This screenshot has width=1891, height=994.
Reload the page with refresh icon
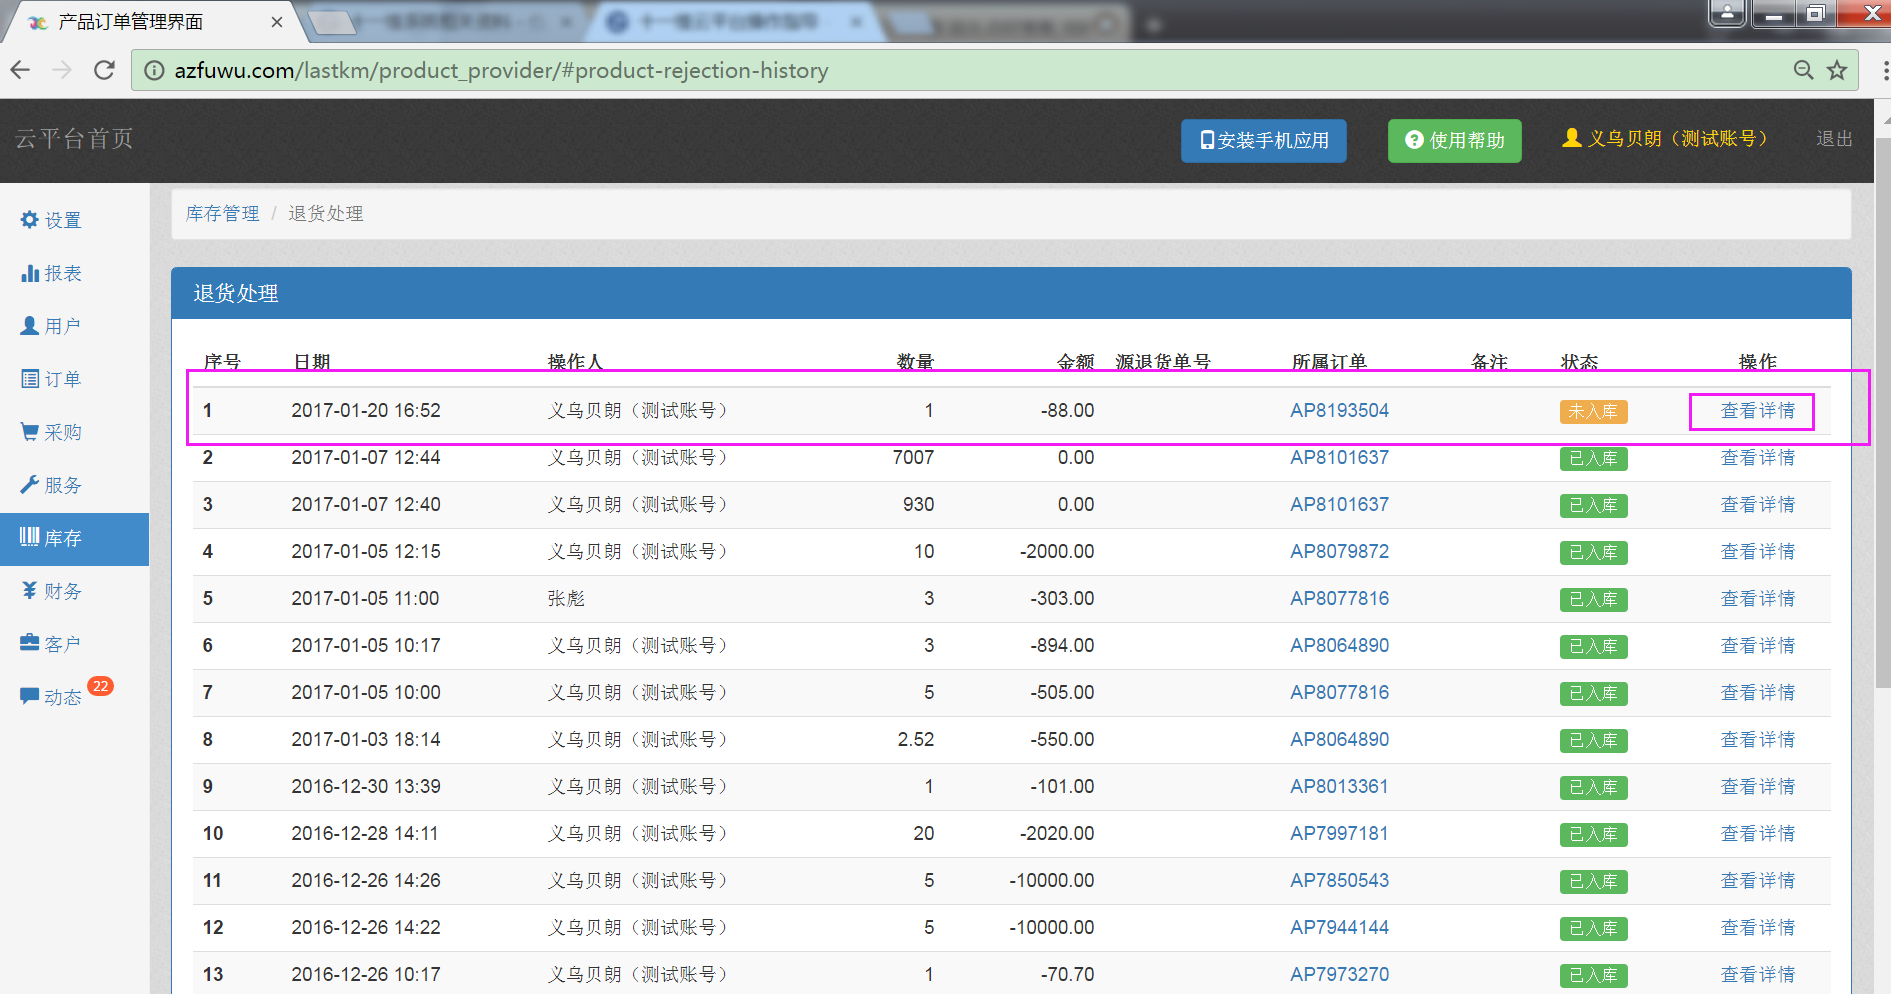pyautogui.click(x=104, y=70)
